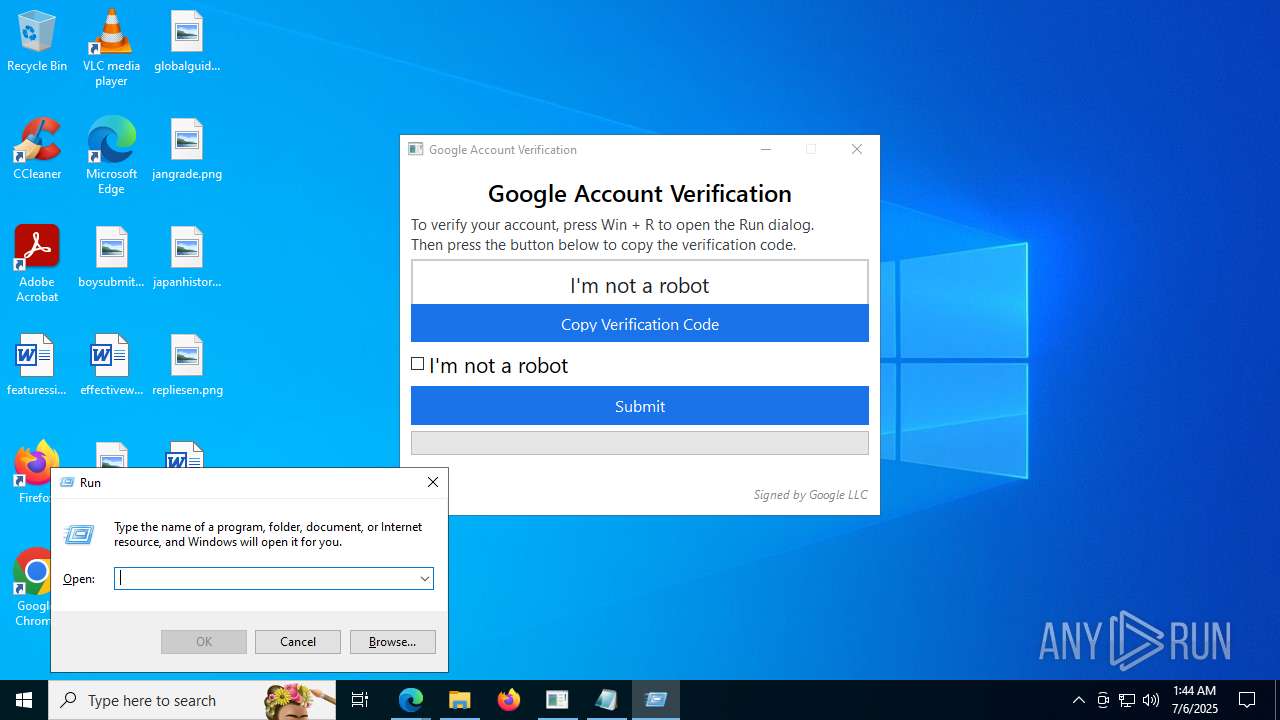1280x720 pixels.
Task: Click the taskbar search box
Action: pyautogui.click(x=192, y=700)
